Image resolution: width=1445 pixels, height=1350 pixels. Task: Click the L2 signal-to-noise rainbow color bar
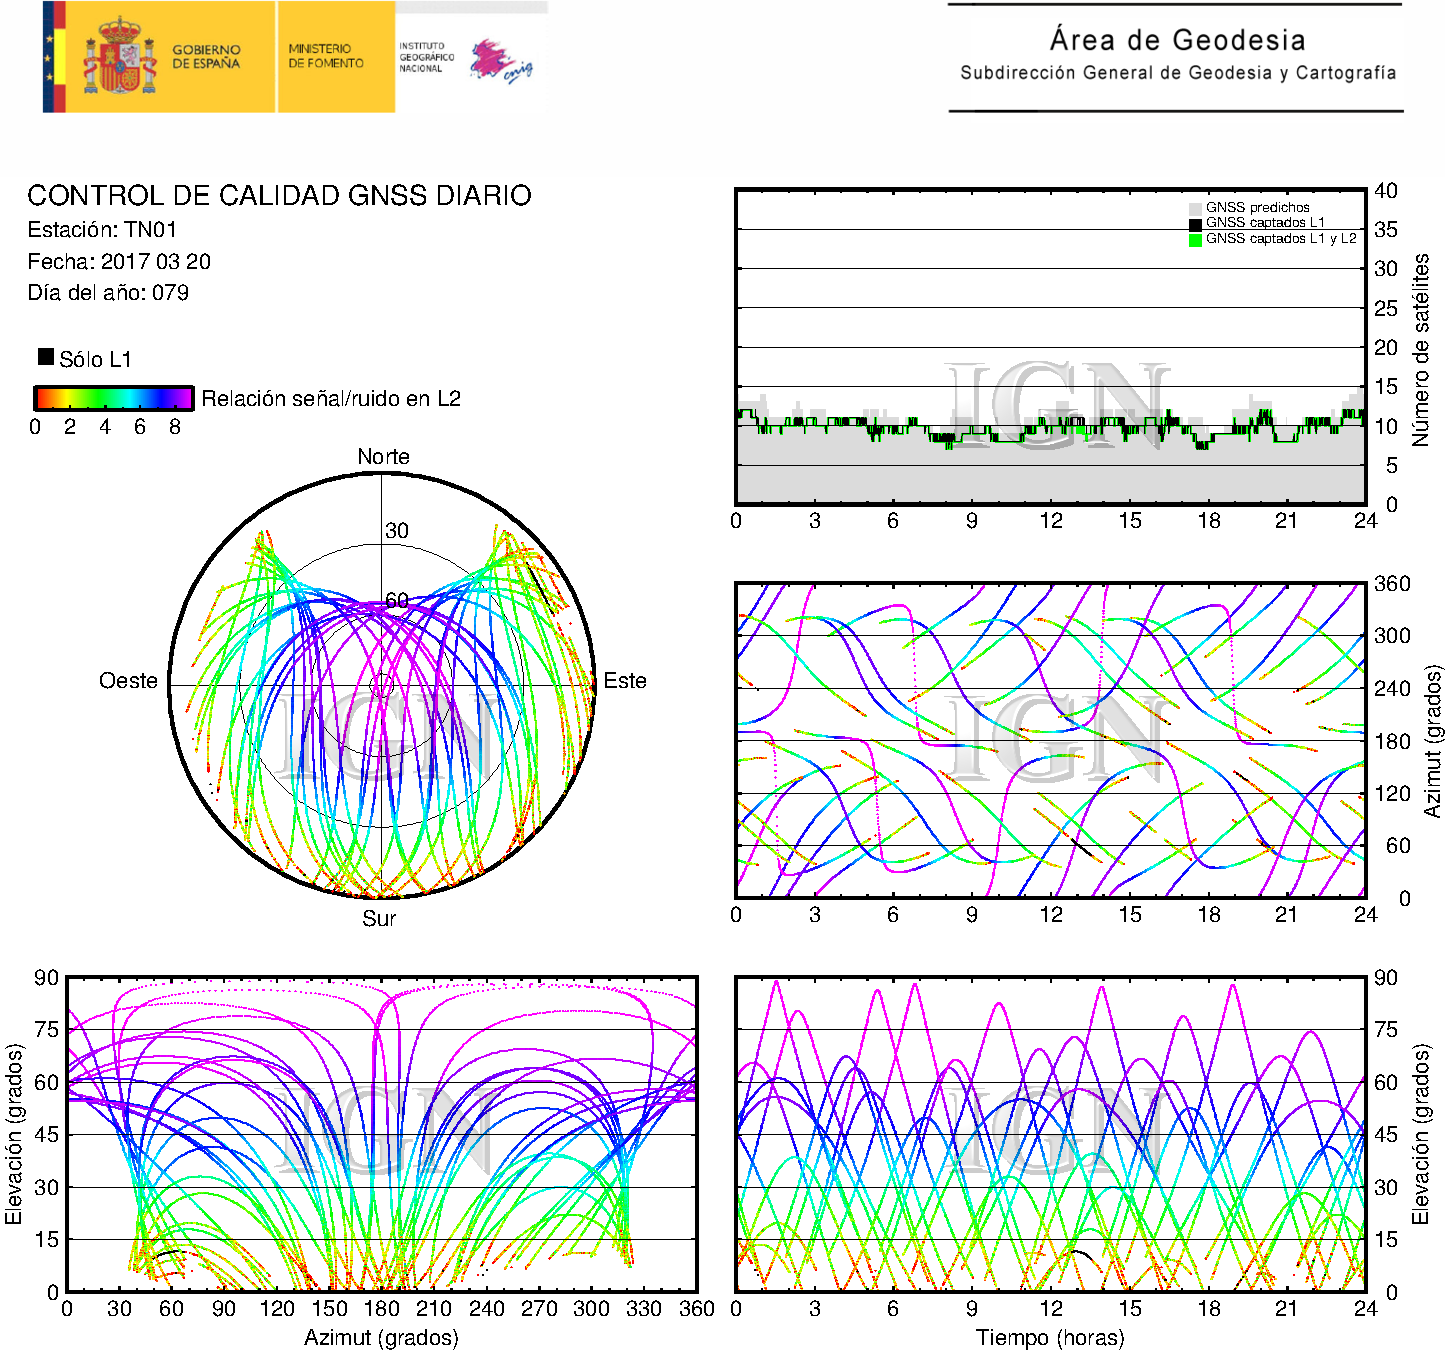[x=114, y=398]
